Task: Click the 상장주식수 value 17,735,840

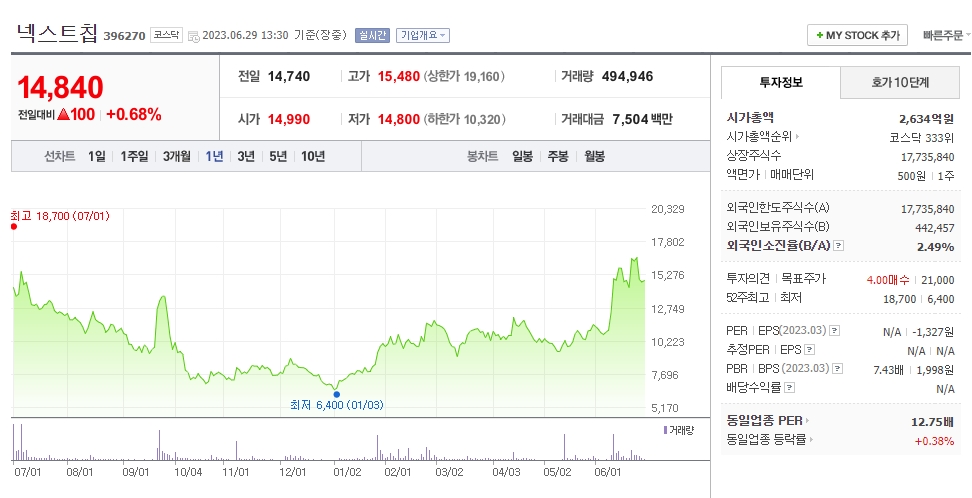Action: tap(927, 157)
